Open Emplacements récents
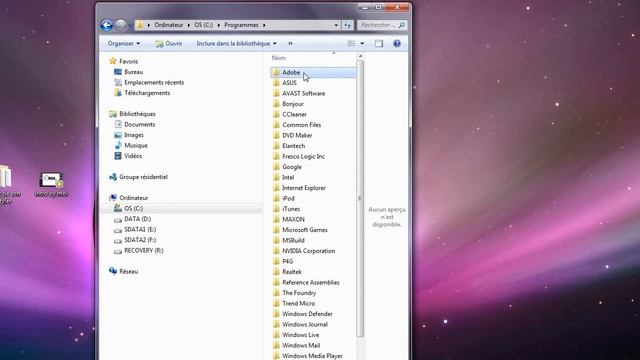The width and height of the screenshot is (640, 360). coord(154,82)
